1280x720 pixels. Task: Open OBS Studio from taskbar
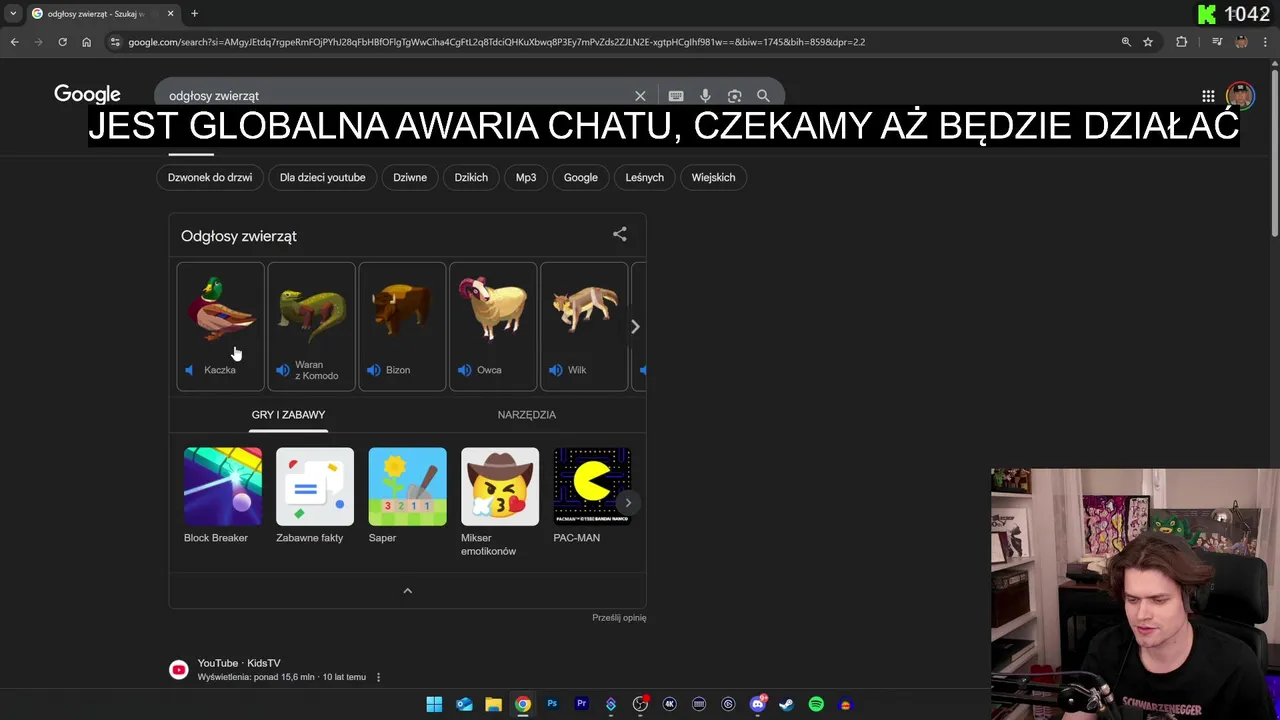click(640, 704)
